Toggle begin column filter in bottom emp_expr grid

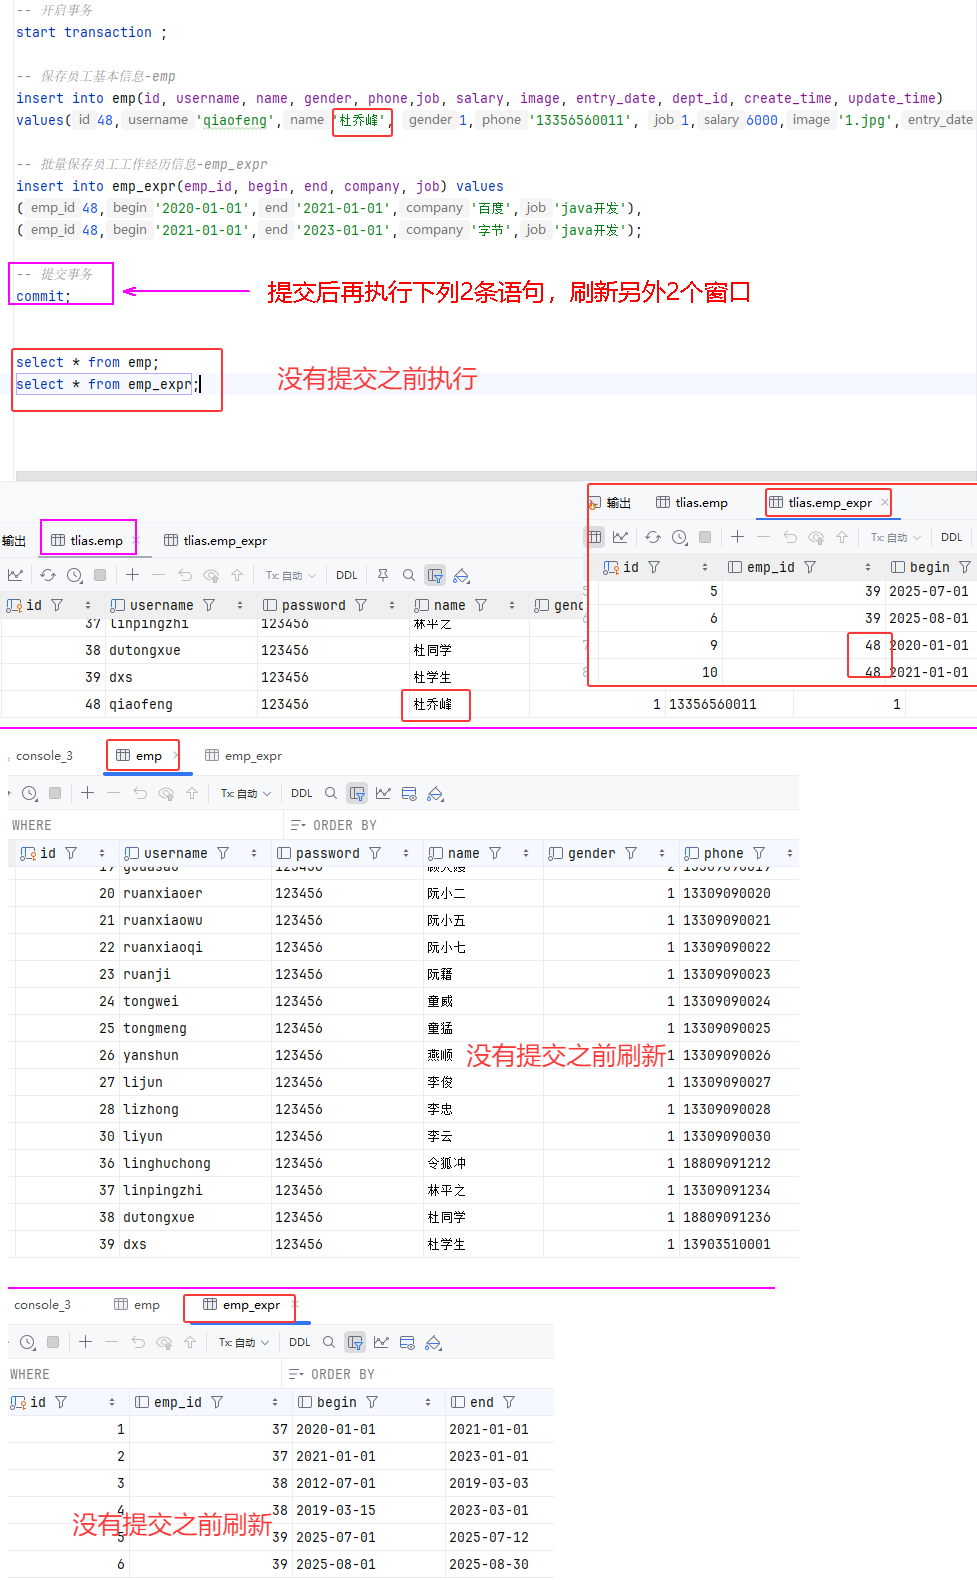372,1402
